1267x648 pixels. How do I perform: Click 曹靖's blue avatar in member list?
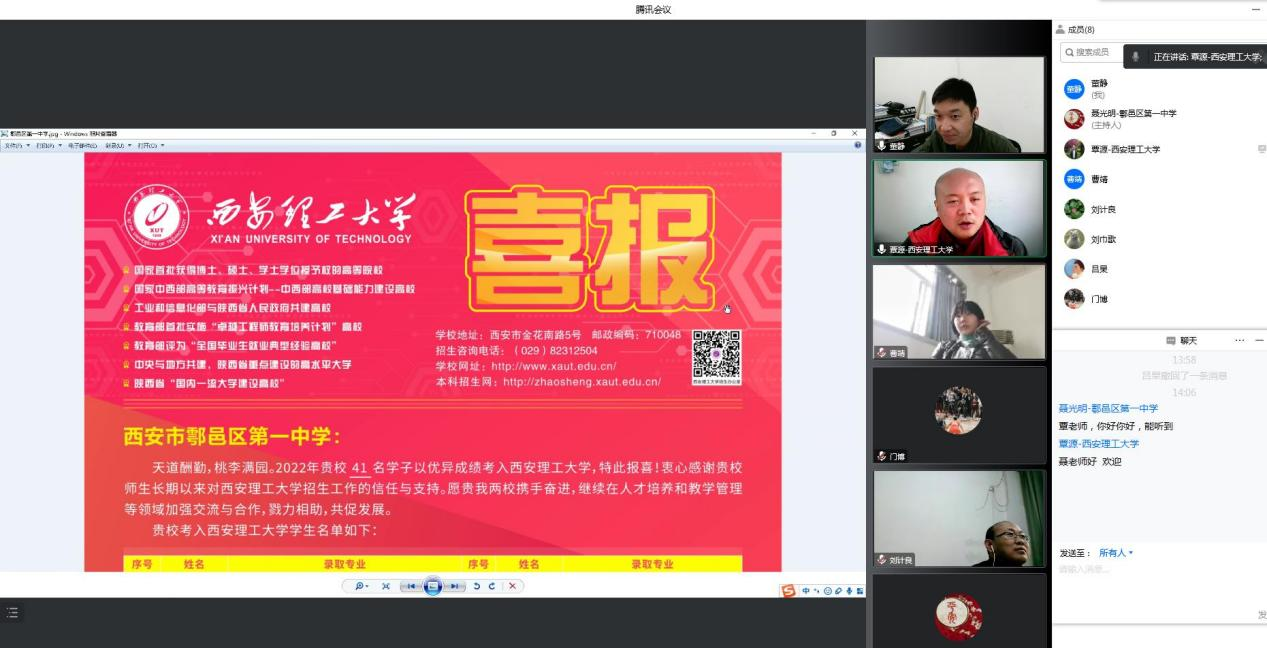pyautogui.click(x=1074, y=179)
